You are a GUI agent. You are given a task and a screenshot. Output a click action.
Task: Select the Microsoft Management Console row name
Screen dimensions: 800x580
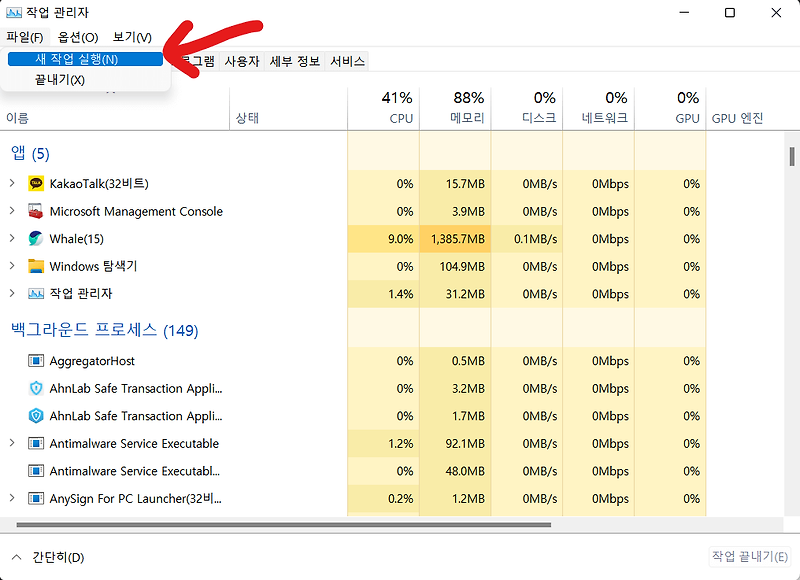click(136, 211)
